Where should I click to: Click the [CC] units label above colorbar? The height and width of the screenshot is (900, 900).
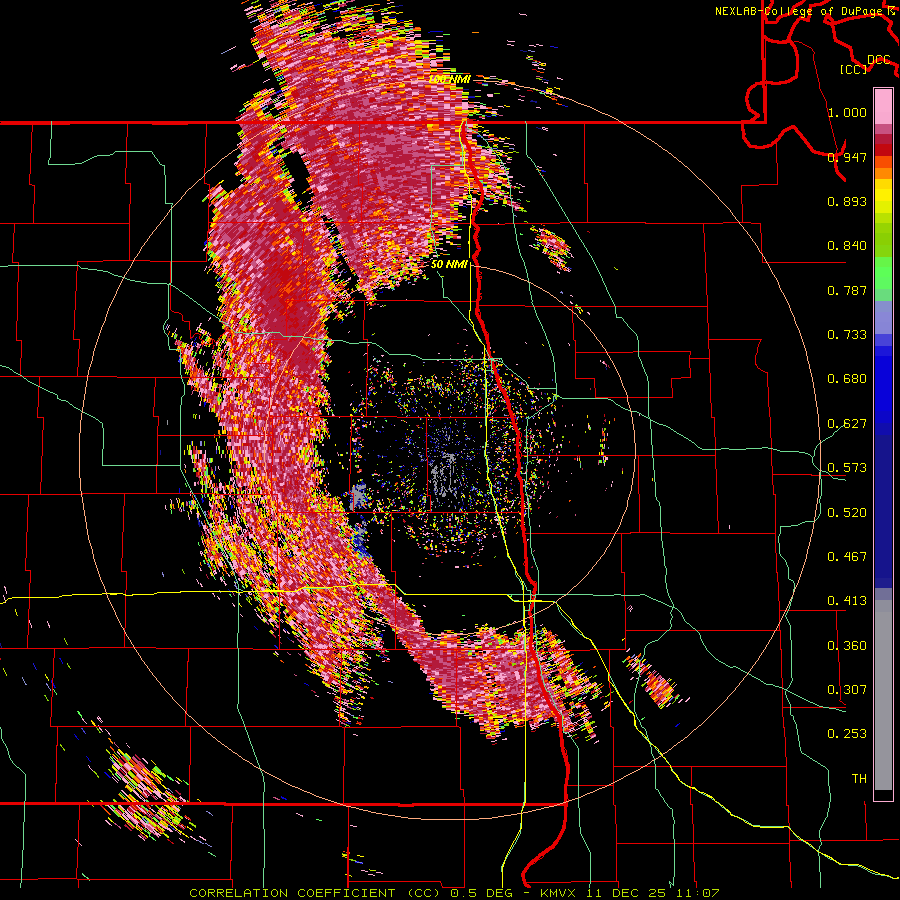(x=853, y=69)
